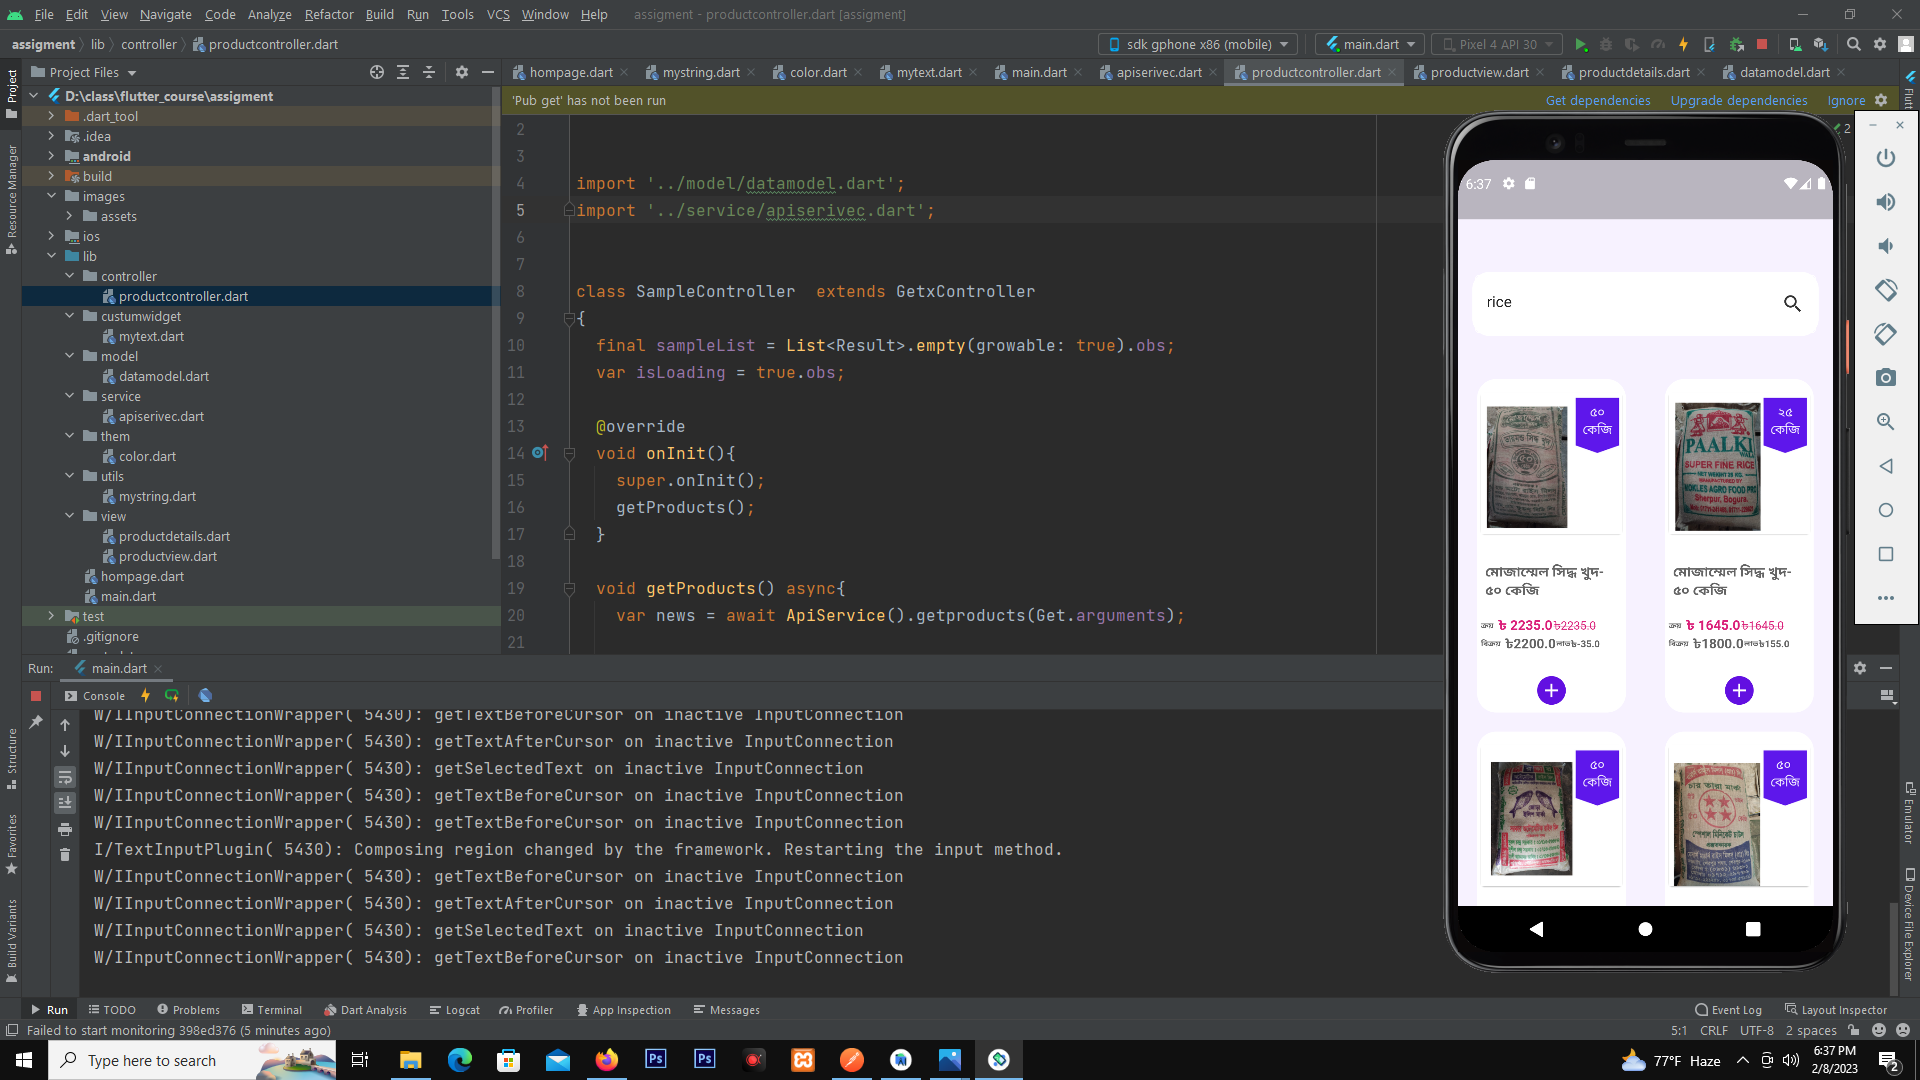Click the emulator rotate left icon
Viewport: 1920px width, 1080px height.
1886,290
